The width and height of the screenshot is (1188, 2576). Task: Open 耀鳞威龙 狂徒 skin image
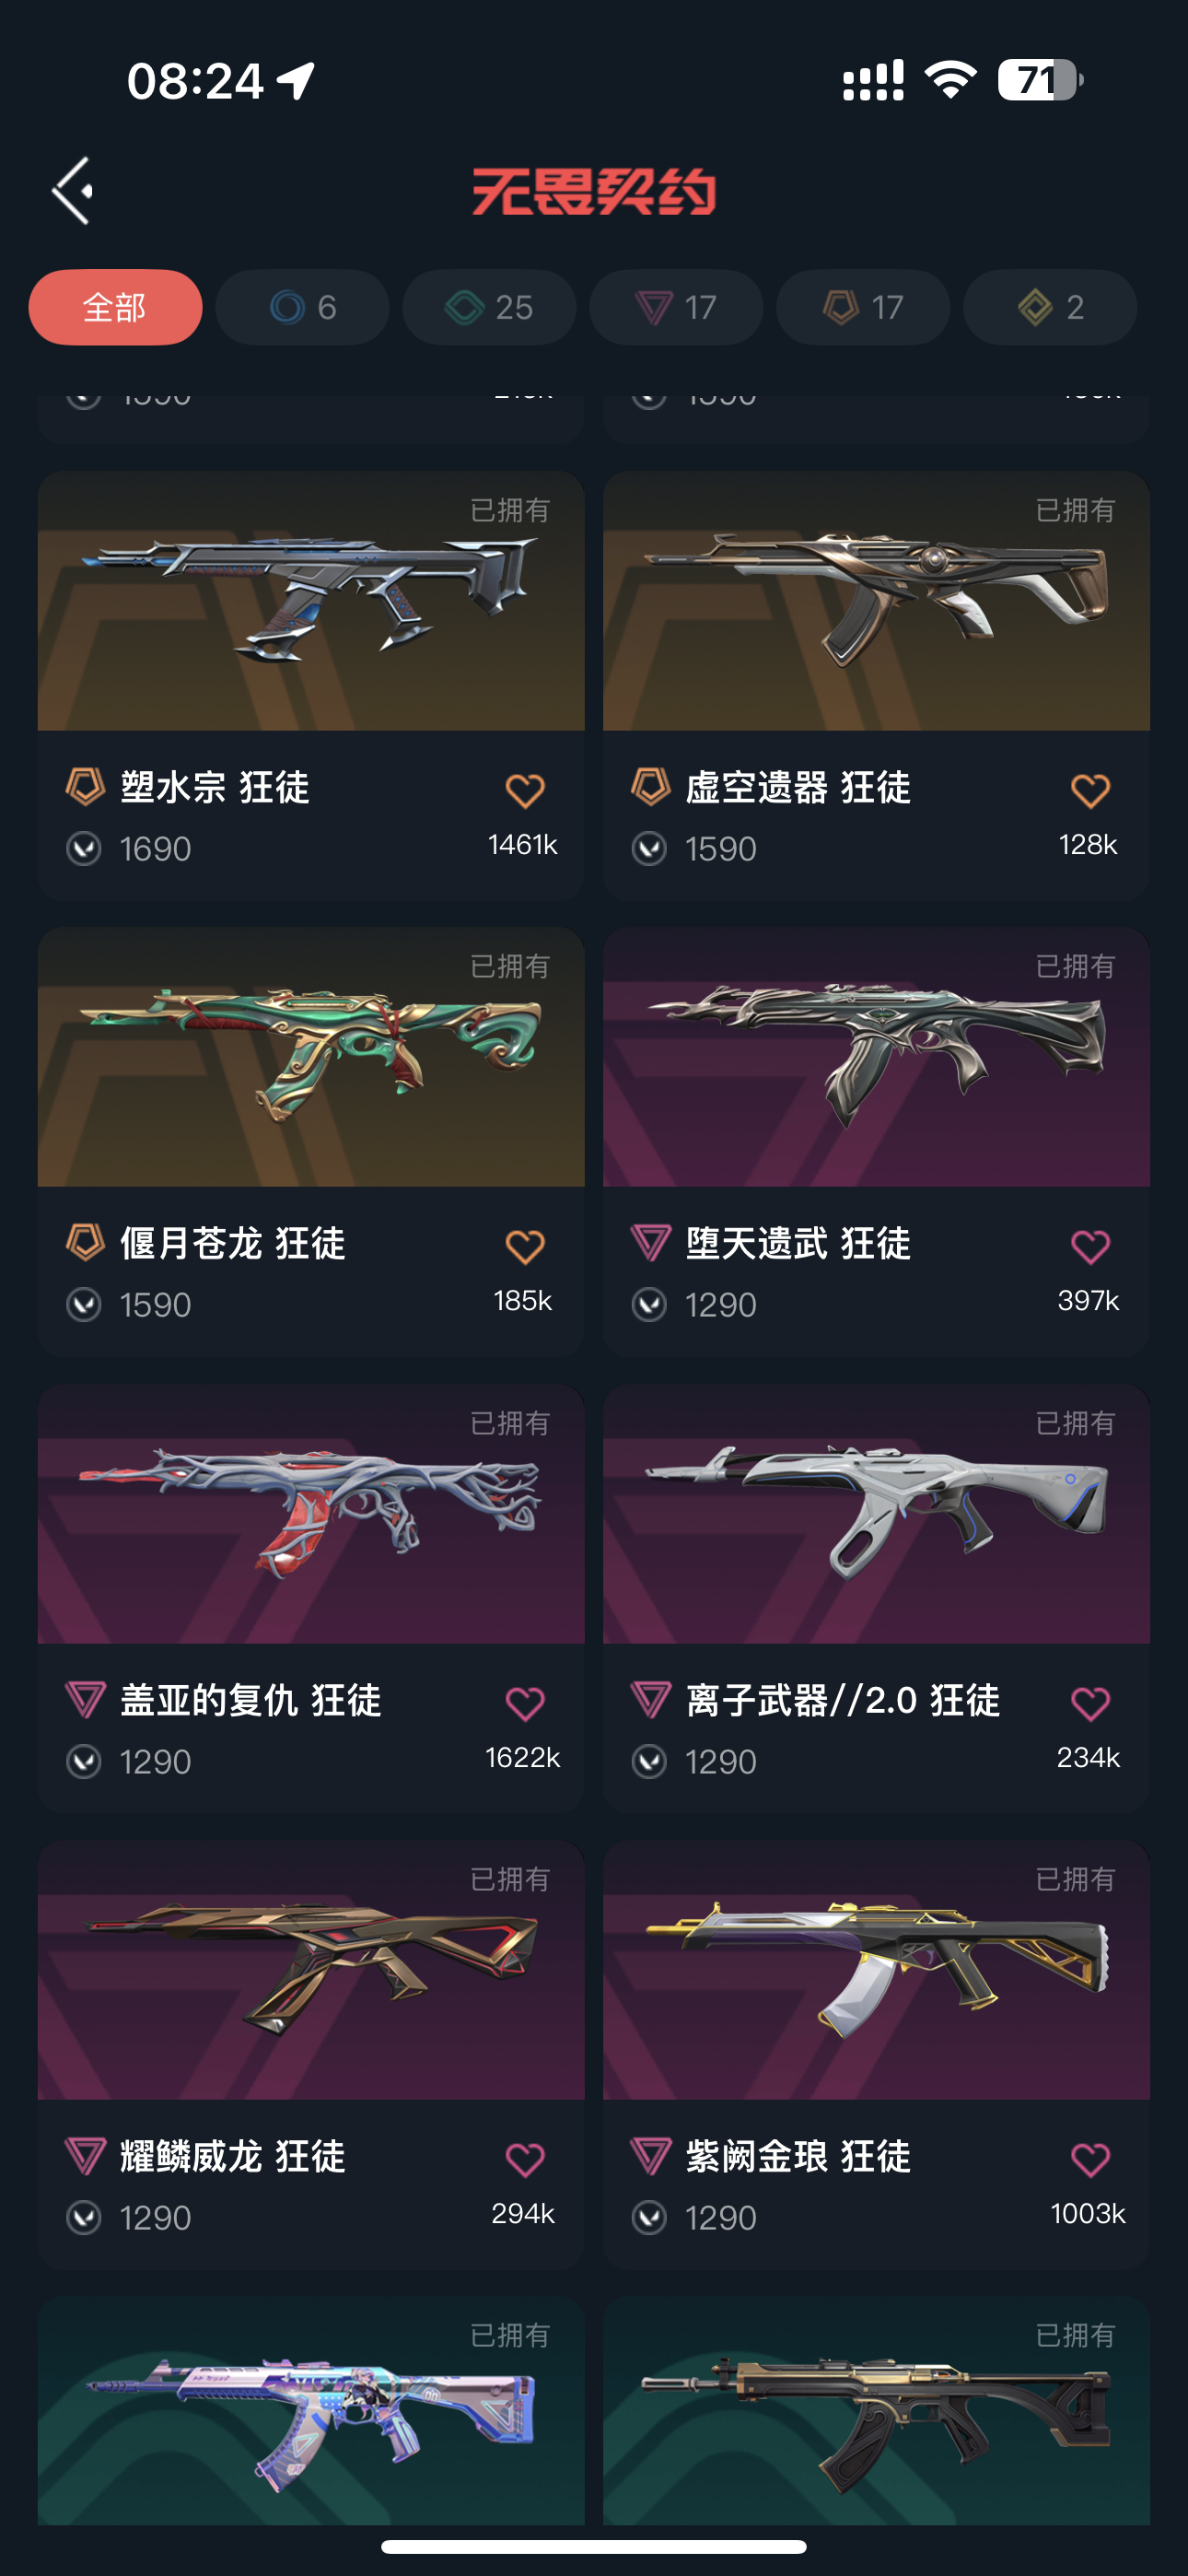tap(311, 1970)
